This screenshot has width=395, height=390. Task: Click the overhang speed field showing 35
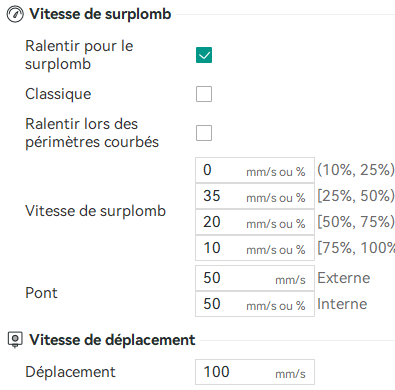point(255,196)
